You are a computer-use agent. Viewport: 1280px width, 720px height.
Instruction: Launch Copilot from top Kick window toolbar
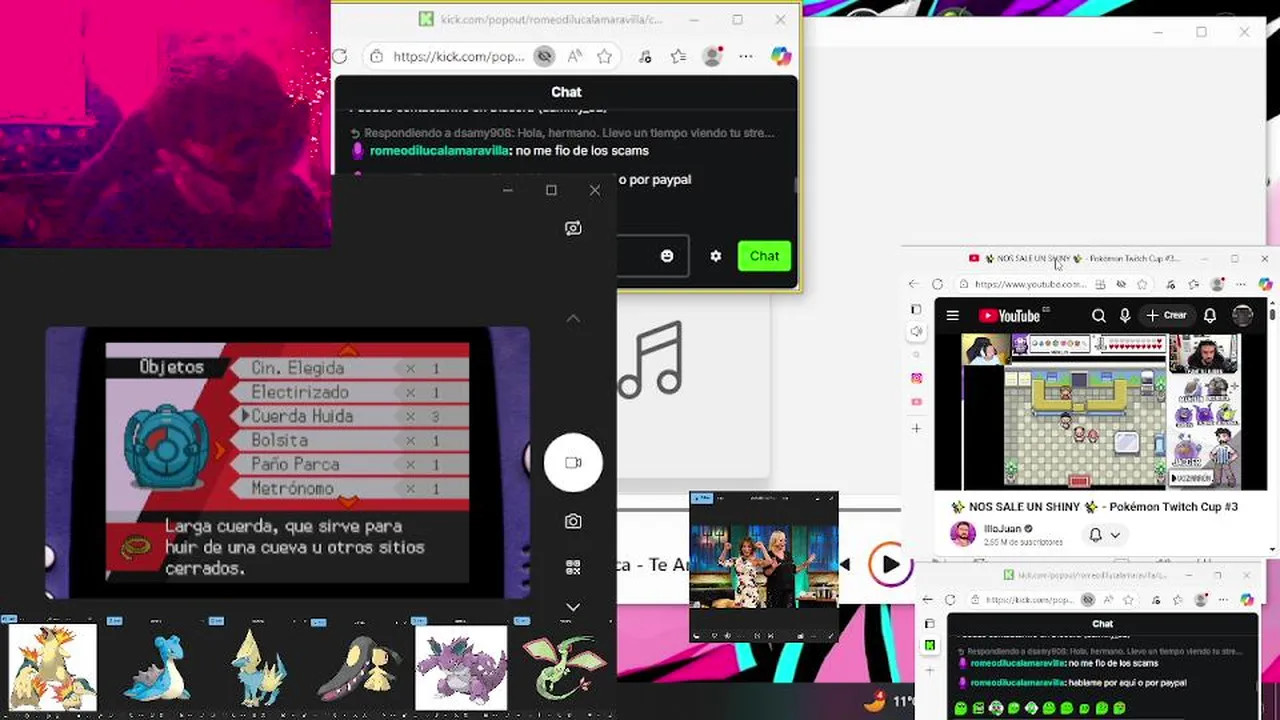tap(781, 57)
